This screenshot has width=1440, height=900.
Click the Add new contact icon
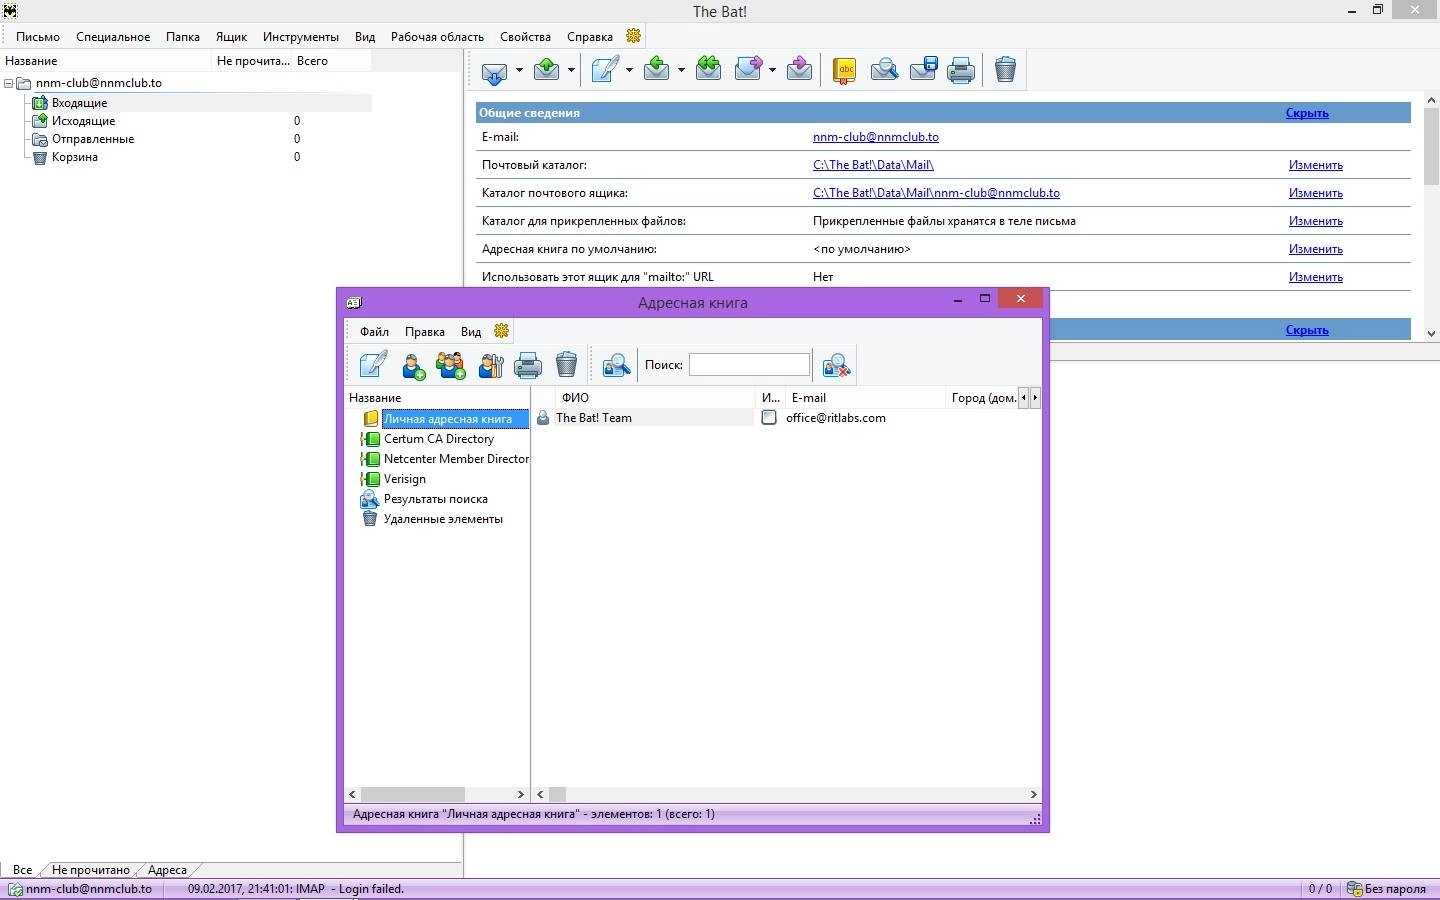pos(413,366)
